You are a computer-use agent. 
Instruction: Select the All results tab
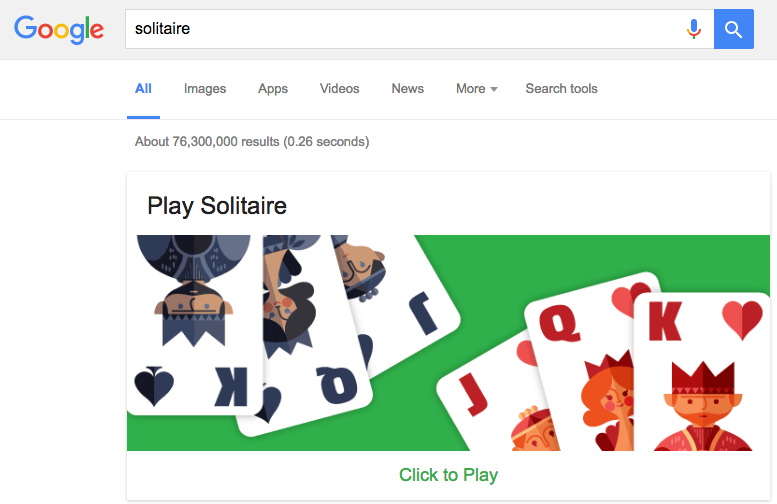pyautogui.click(x=143, y=89)
